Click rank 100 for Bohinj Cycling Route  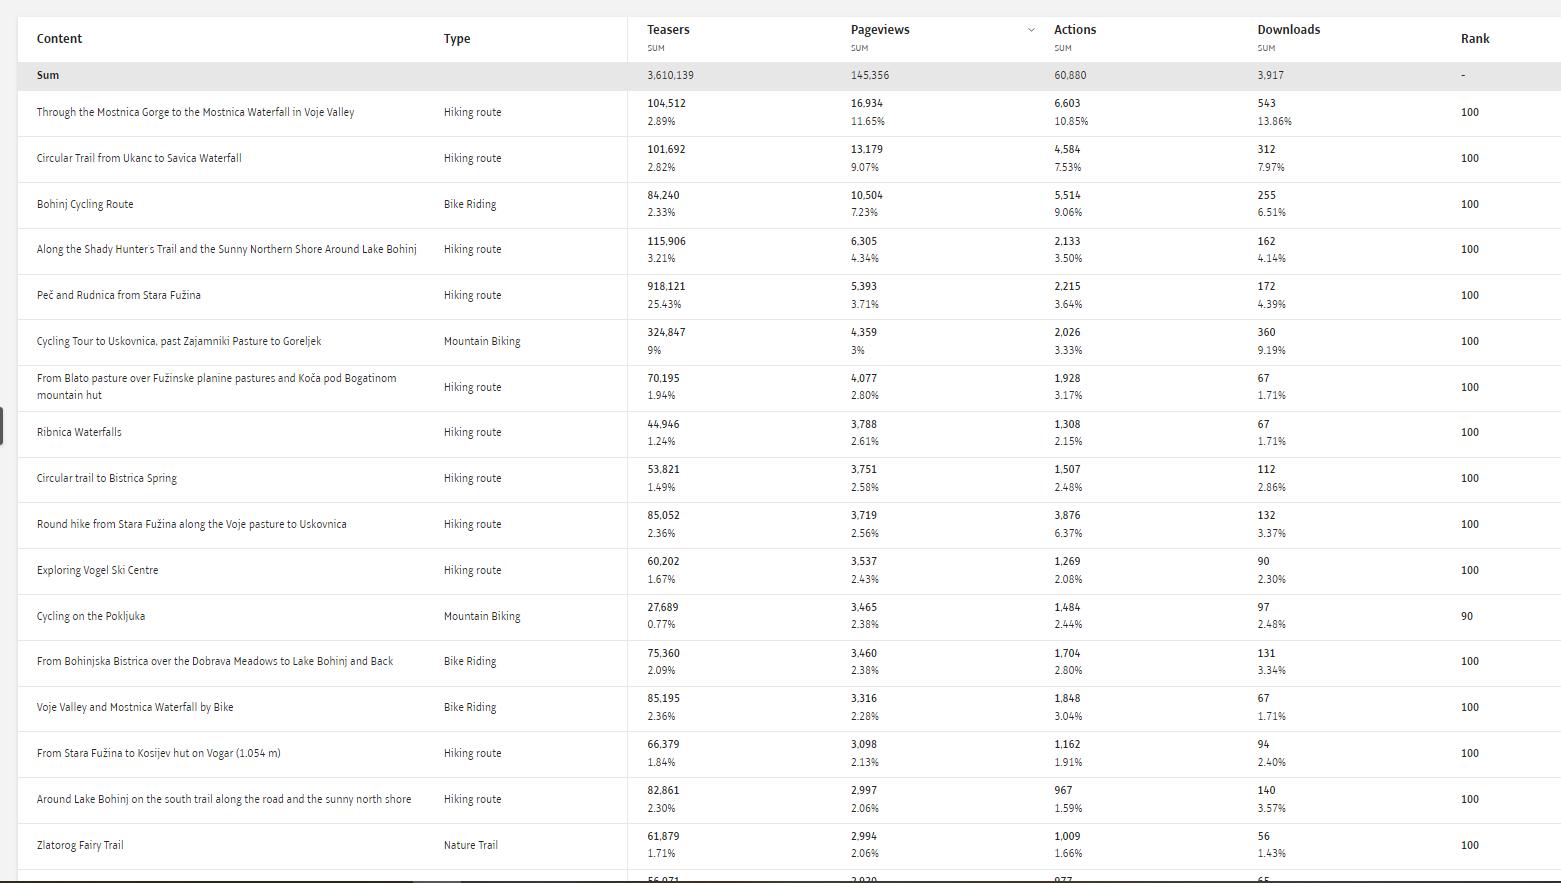coord(1470,204)
